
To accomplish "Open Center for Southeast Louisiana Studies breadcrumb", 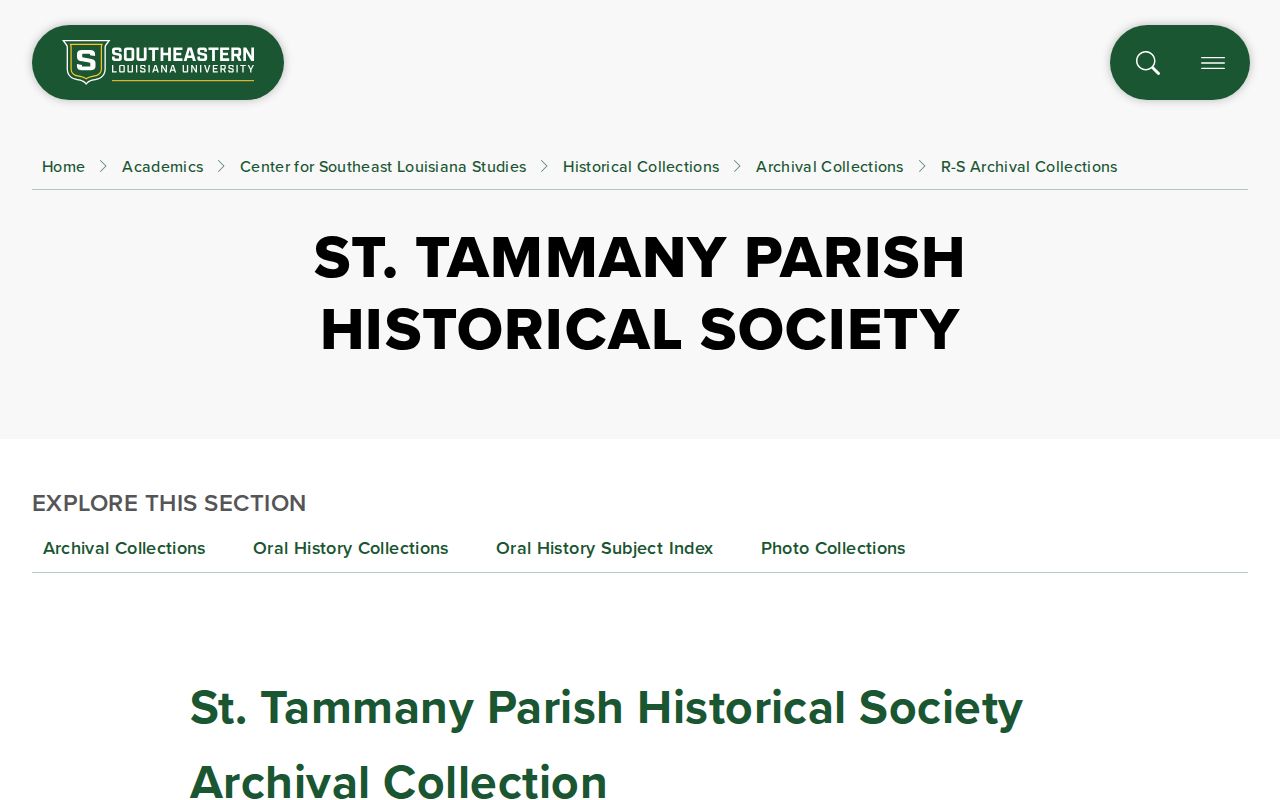I will click(x=383, y=167).
